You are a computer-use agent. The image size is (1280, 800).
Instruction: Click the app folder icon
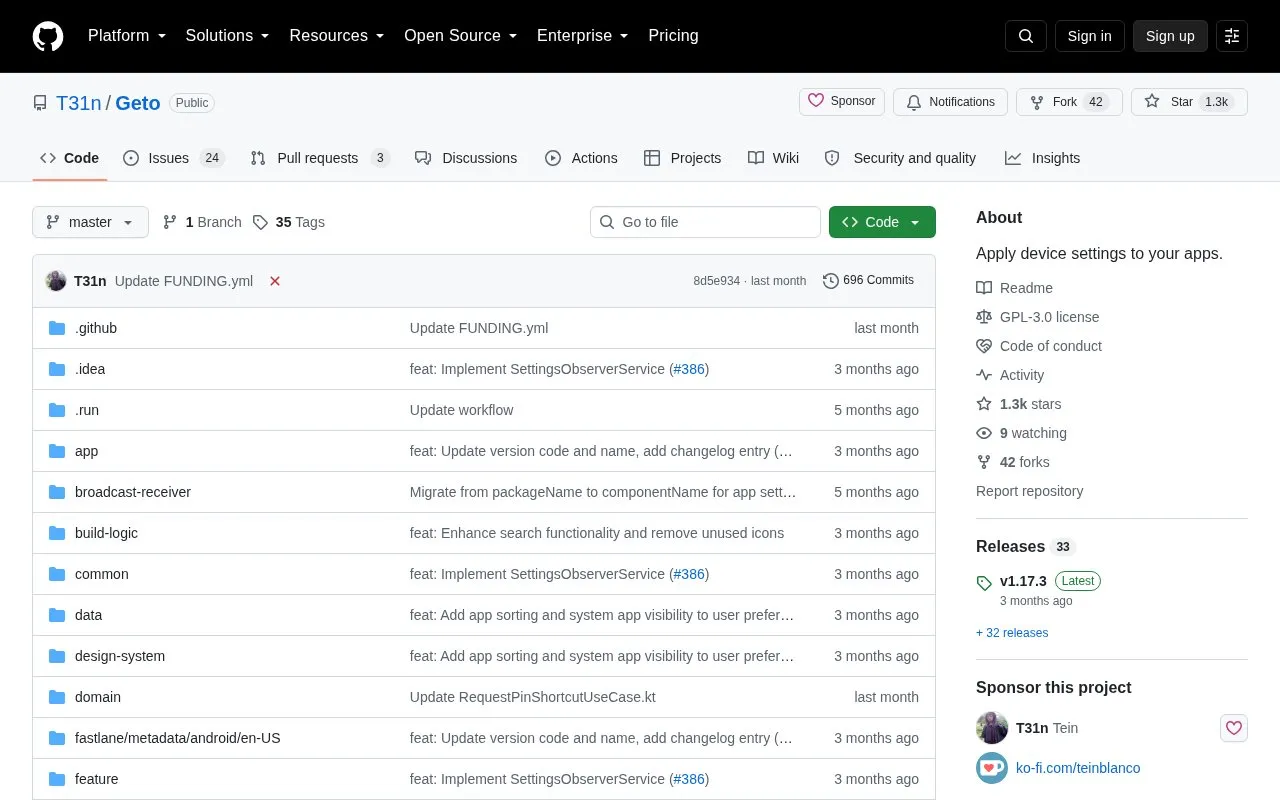[57, 451]
